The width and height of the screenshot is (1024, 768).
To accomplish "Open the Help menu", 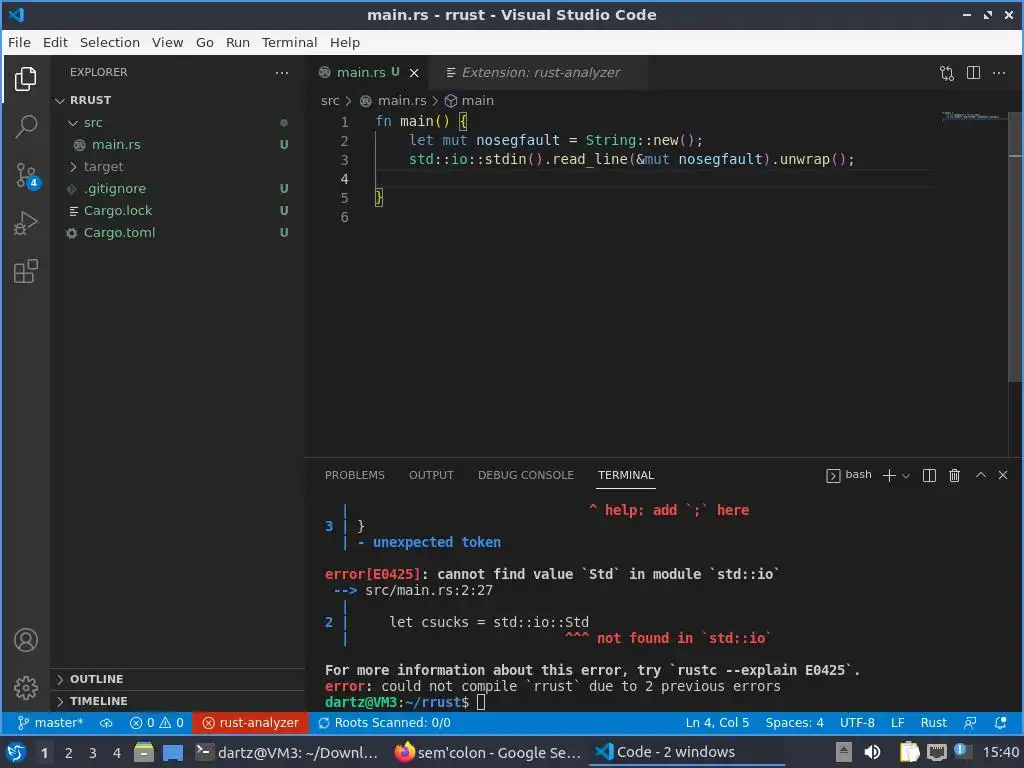I will (345, 42).
